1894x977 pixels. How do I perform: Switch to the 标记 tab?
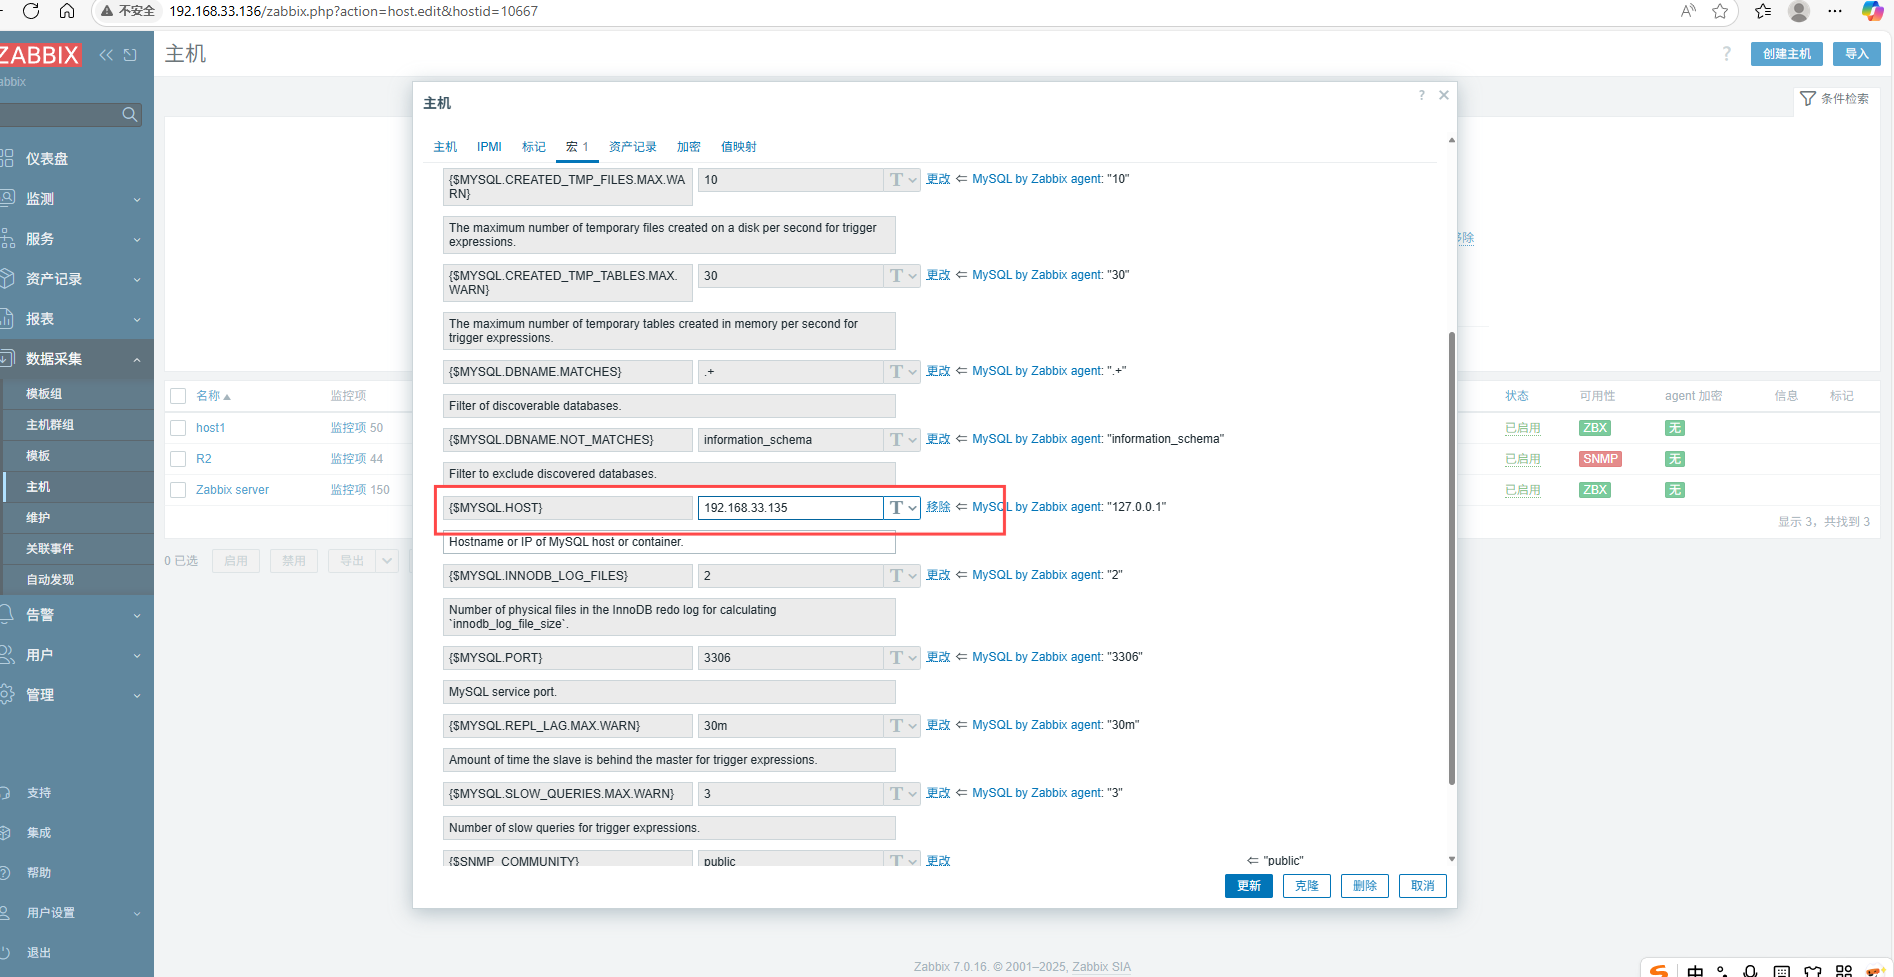(534, 147)
